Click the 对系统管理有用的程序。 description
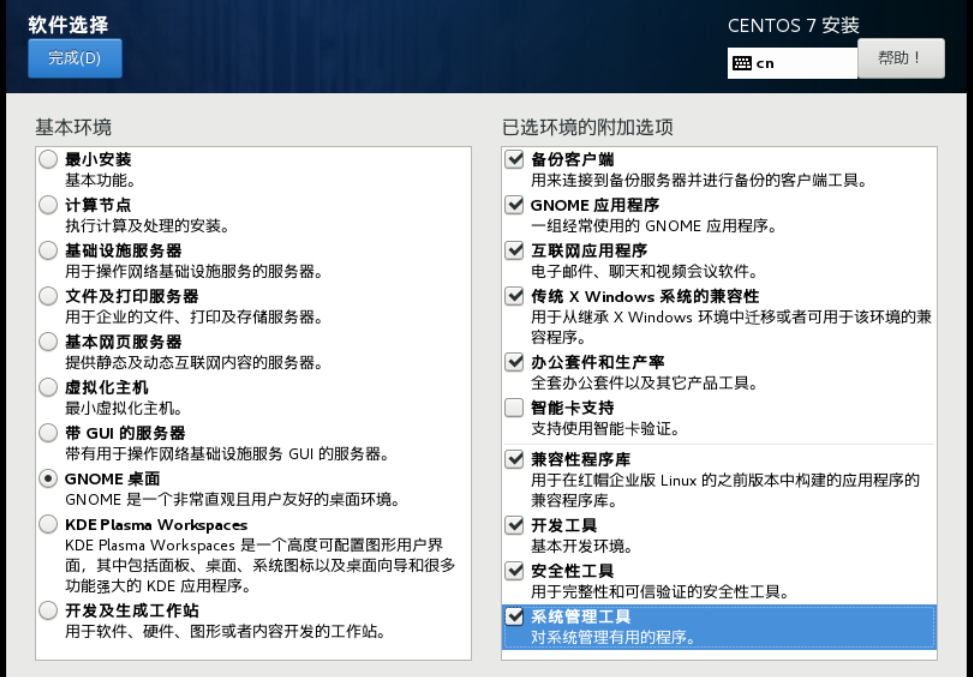The width and height of the screenshot is (973, 677). pos(613,637)
